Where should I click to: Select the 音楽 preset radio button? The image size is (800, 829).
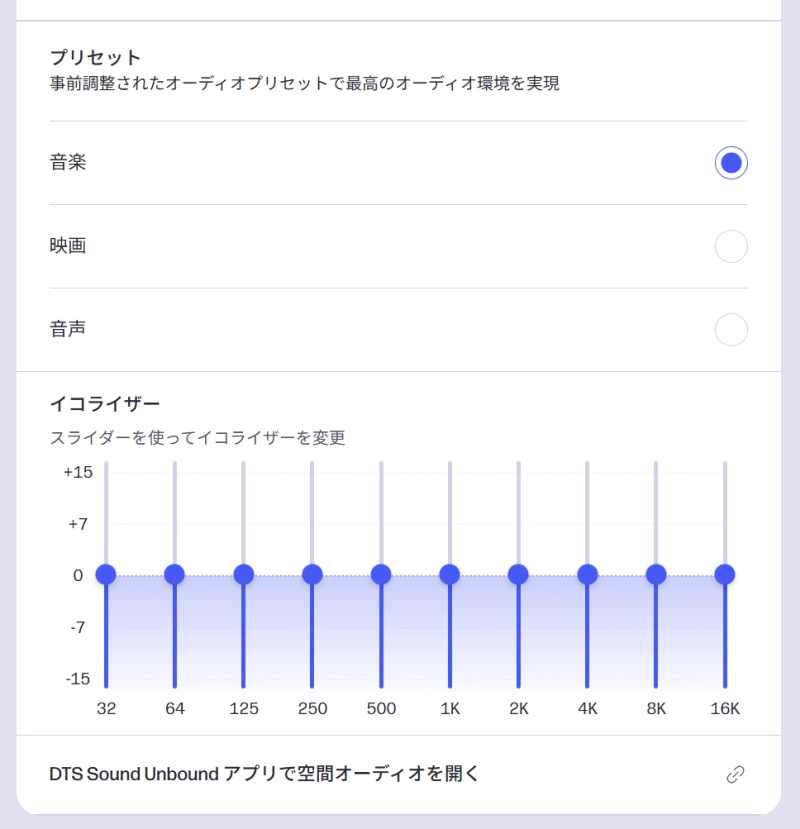(x=731, y=161)
